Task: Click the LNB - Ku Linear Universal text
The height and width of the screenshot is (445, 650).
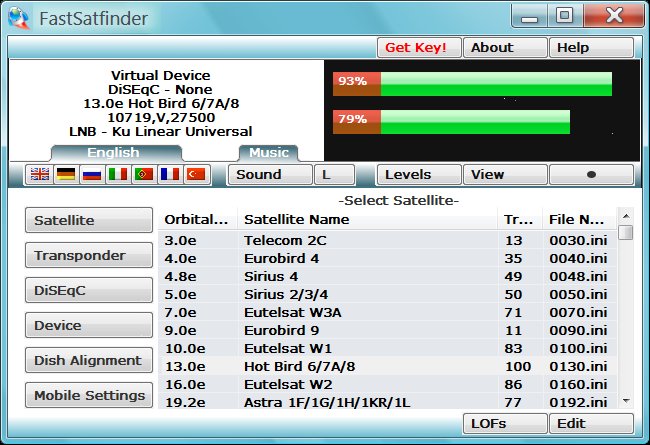Action: click(x=161, y=131)
